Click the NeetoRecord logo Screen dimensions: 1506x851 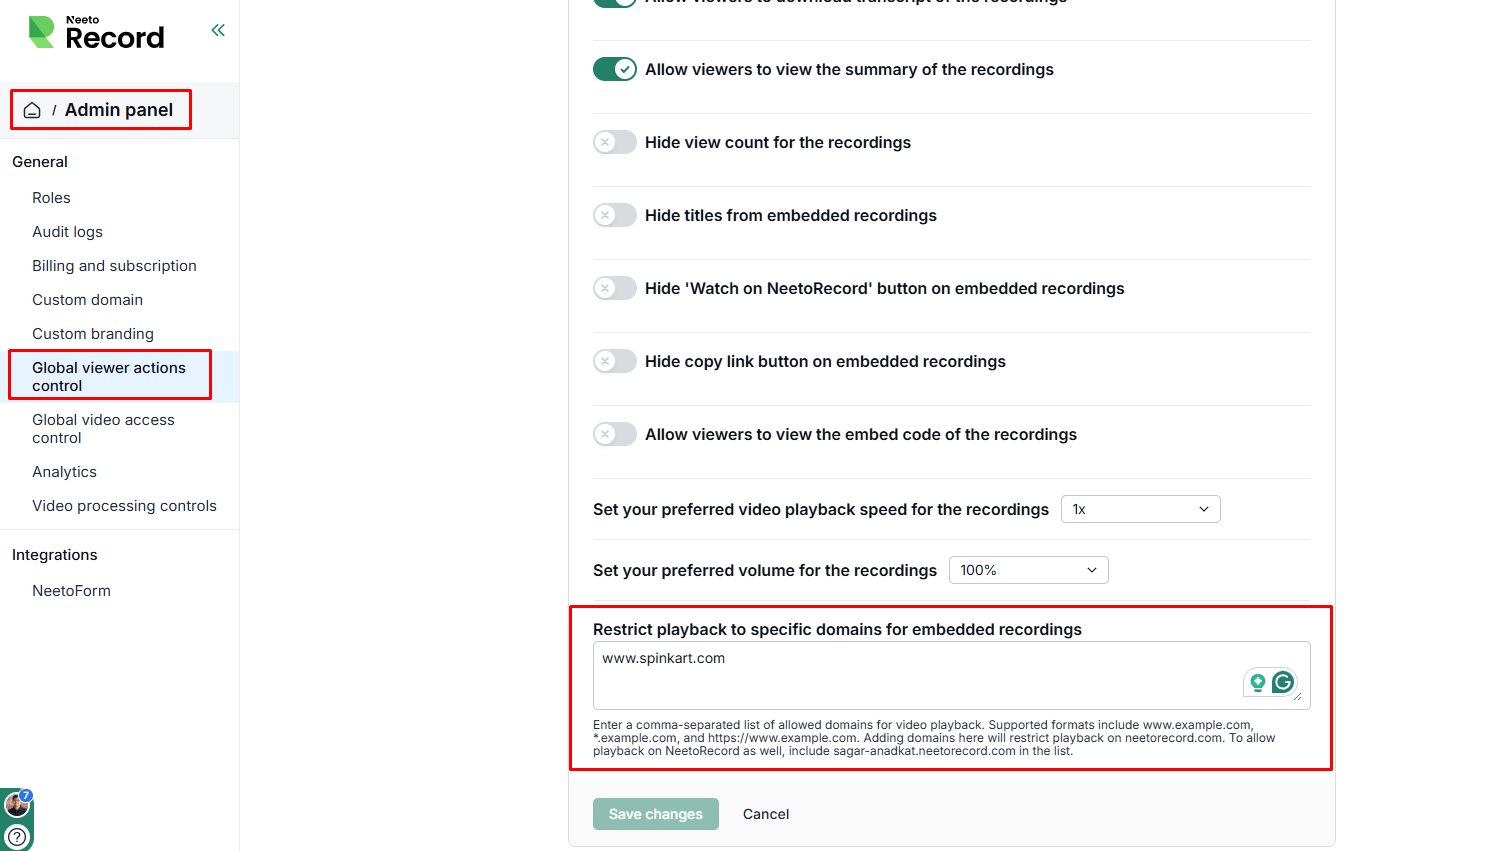96,33
